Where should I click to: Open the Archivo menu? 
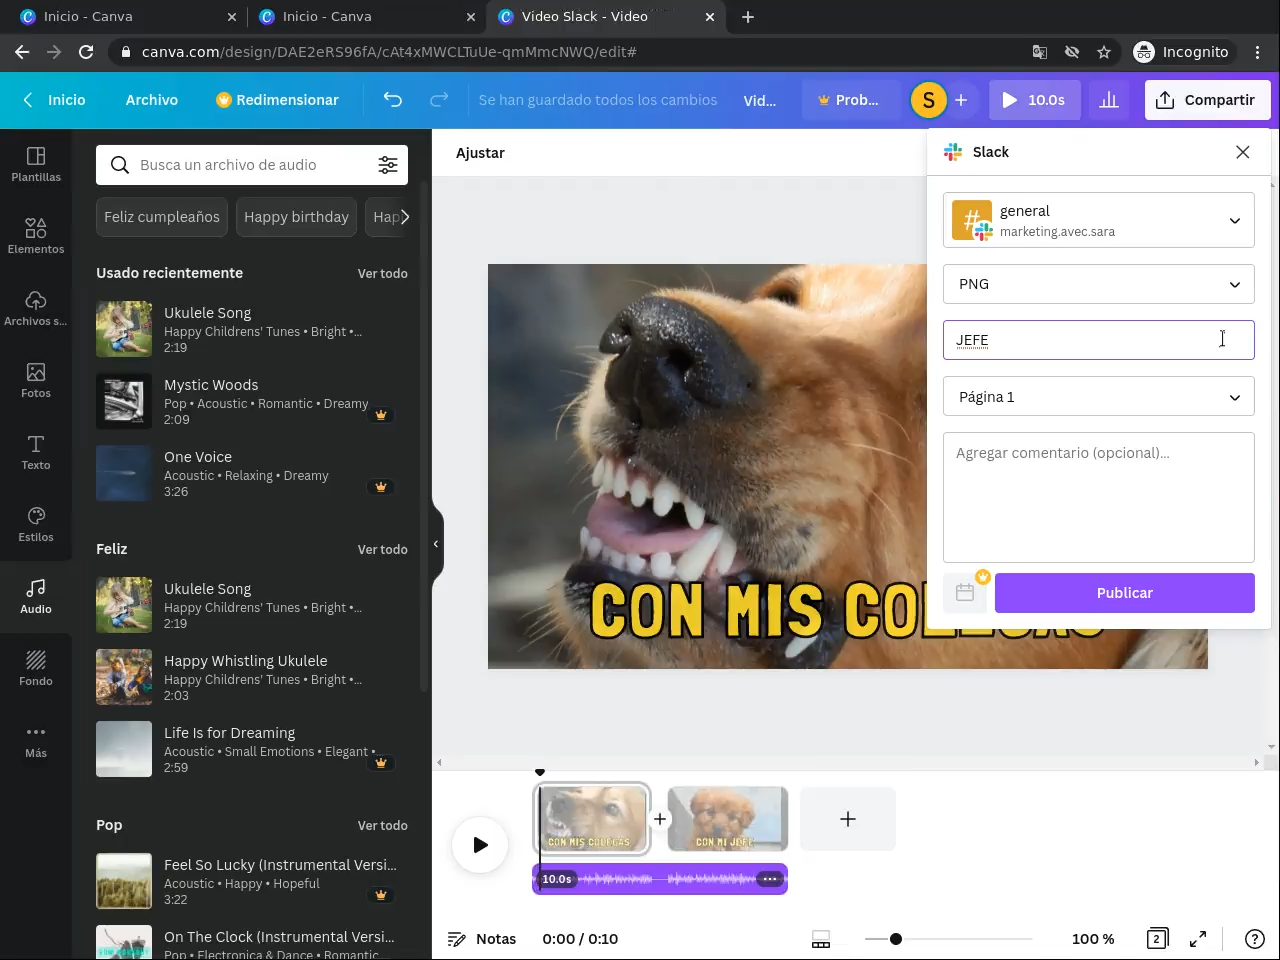coord(152,100)
